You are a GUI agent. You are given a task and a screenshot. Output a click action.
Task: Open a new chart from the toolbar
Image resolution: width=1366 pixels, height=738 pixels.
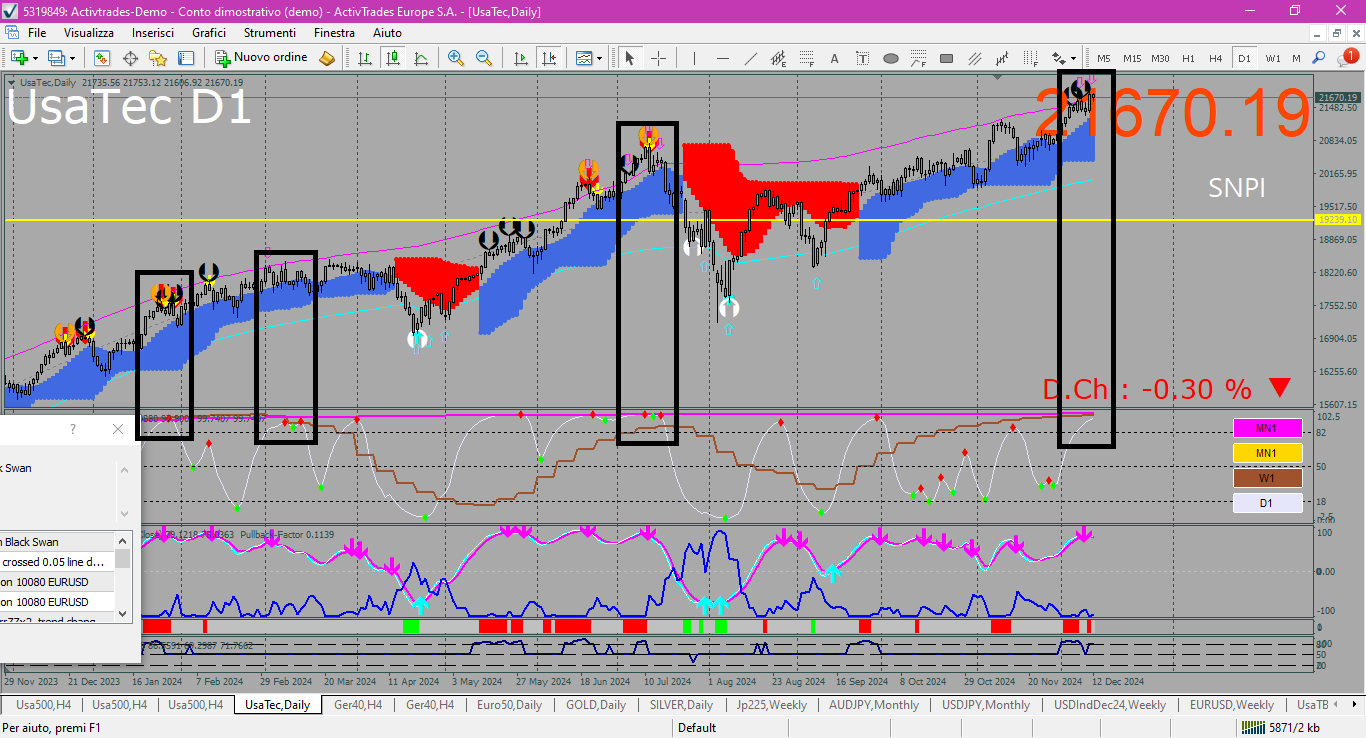[18, 58]
